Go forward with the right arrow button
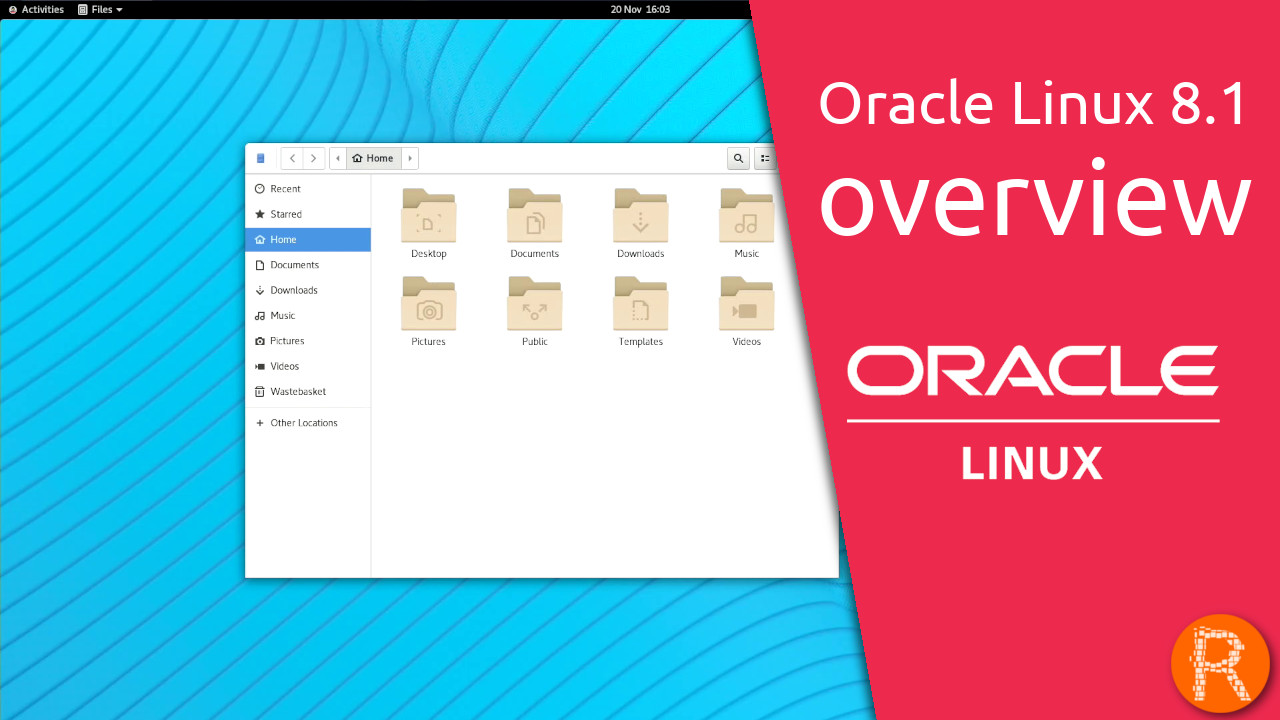This screenshot has width=1280, height=720. point(314,158)
